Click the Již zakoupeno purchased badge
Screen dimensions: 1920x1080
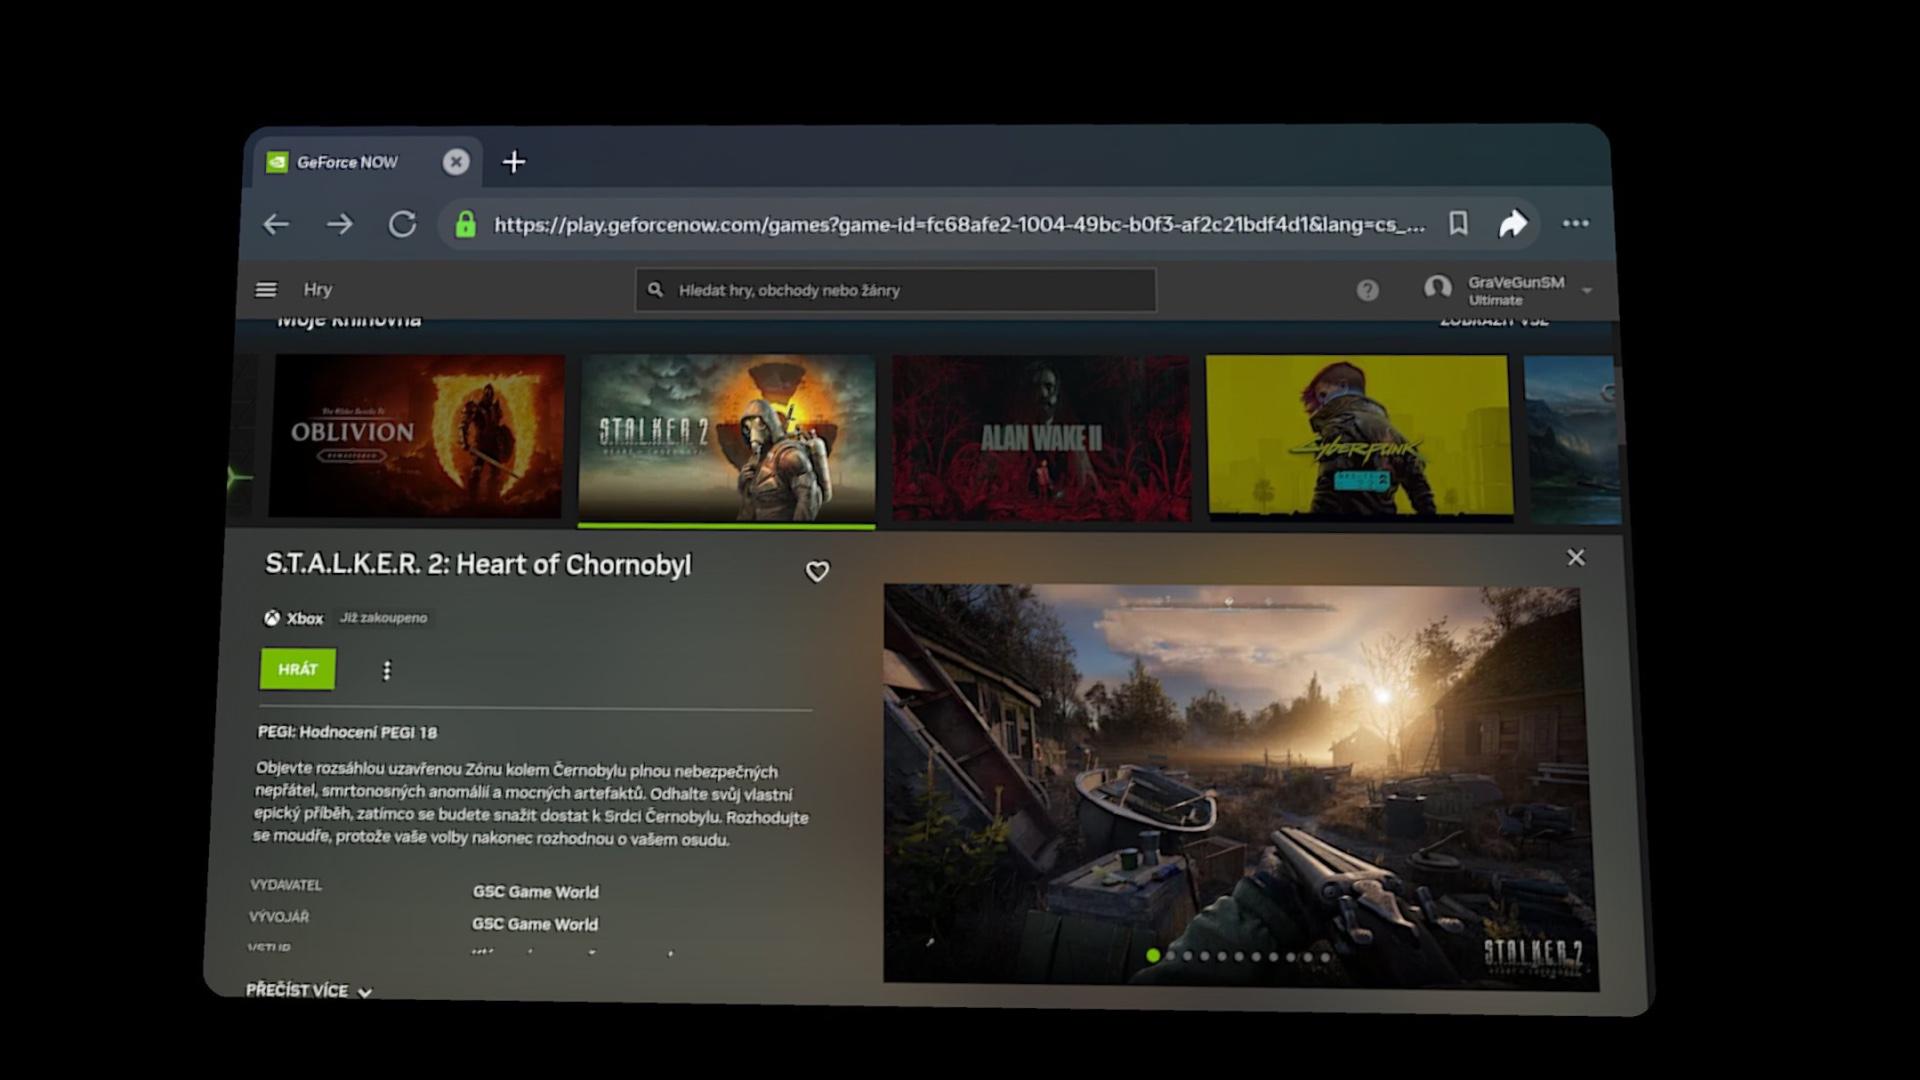(384, 618)
